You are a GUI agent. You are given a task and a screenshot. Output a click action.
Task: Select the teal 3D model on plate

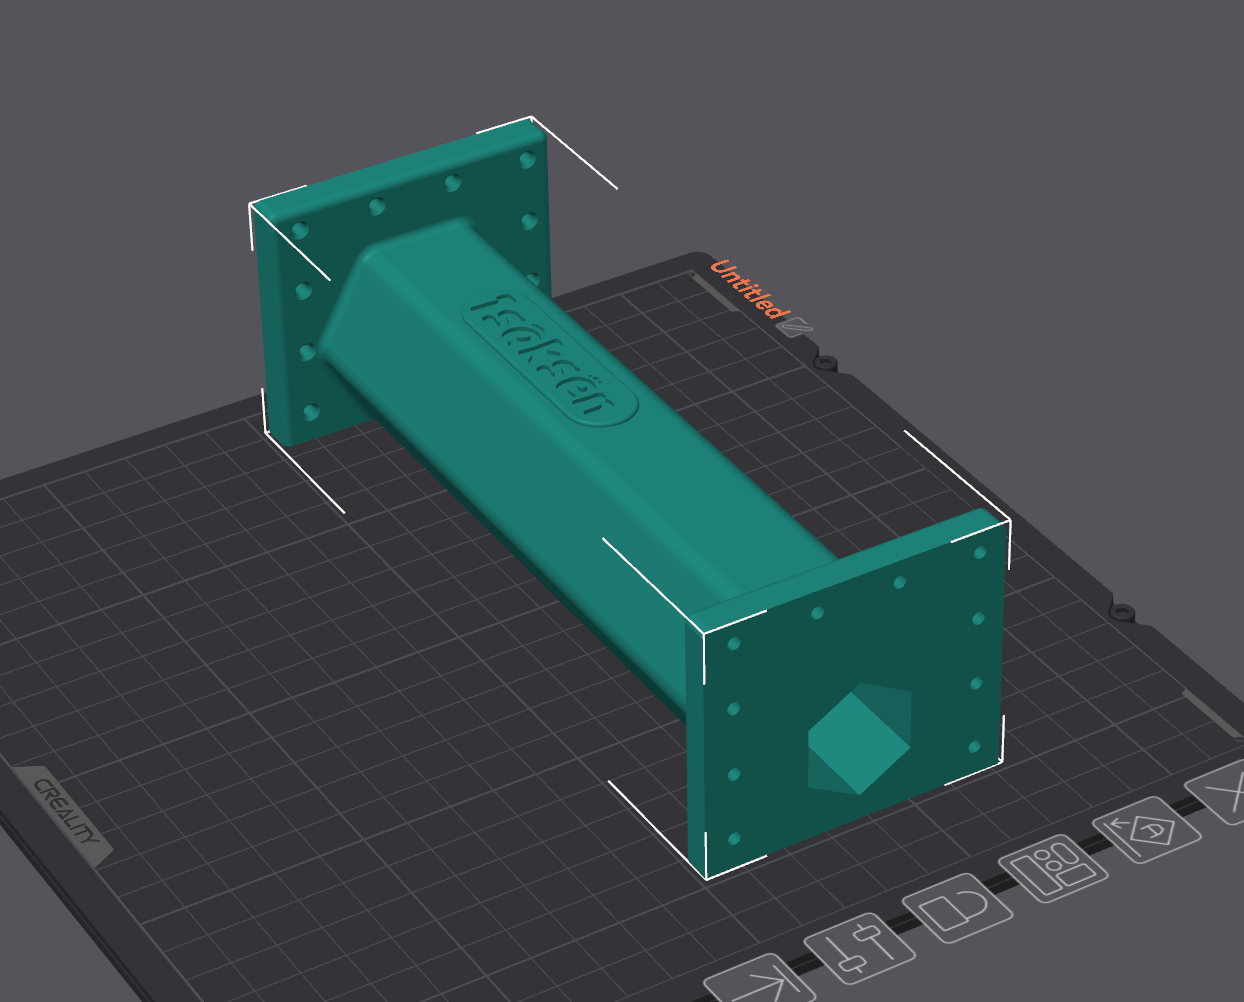[x=630, y=496]
